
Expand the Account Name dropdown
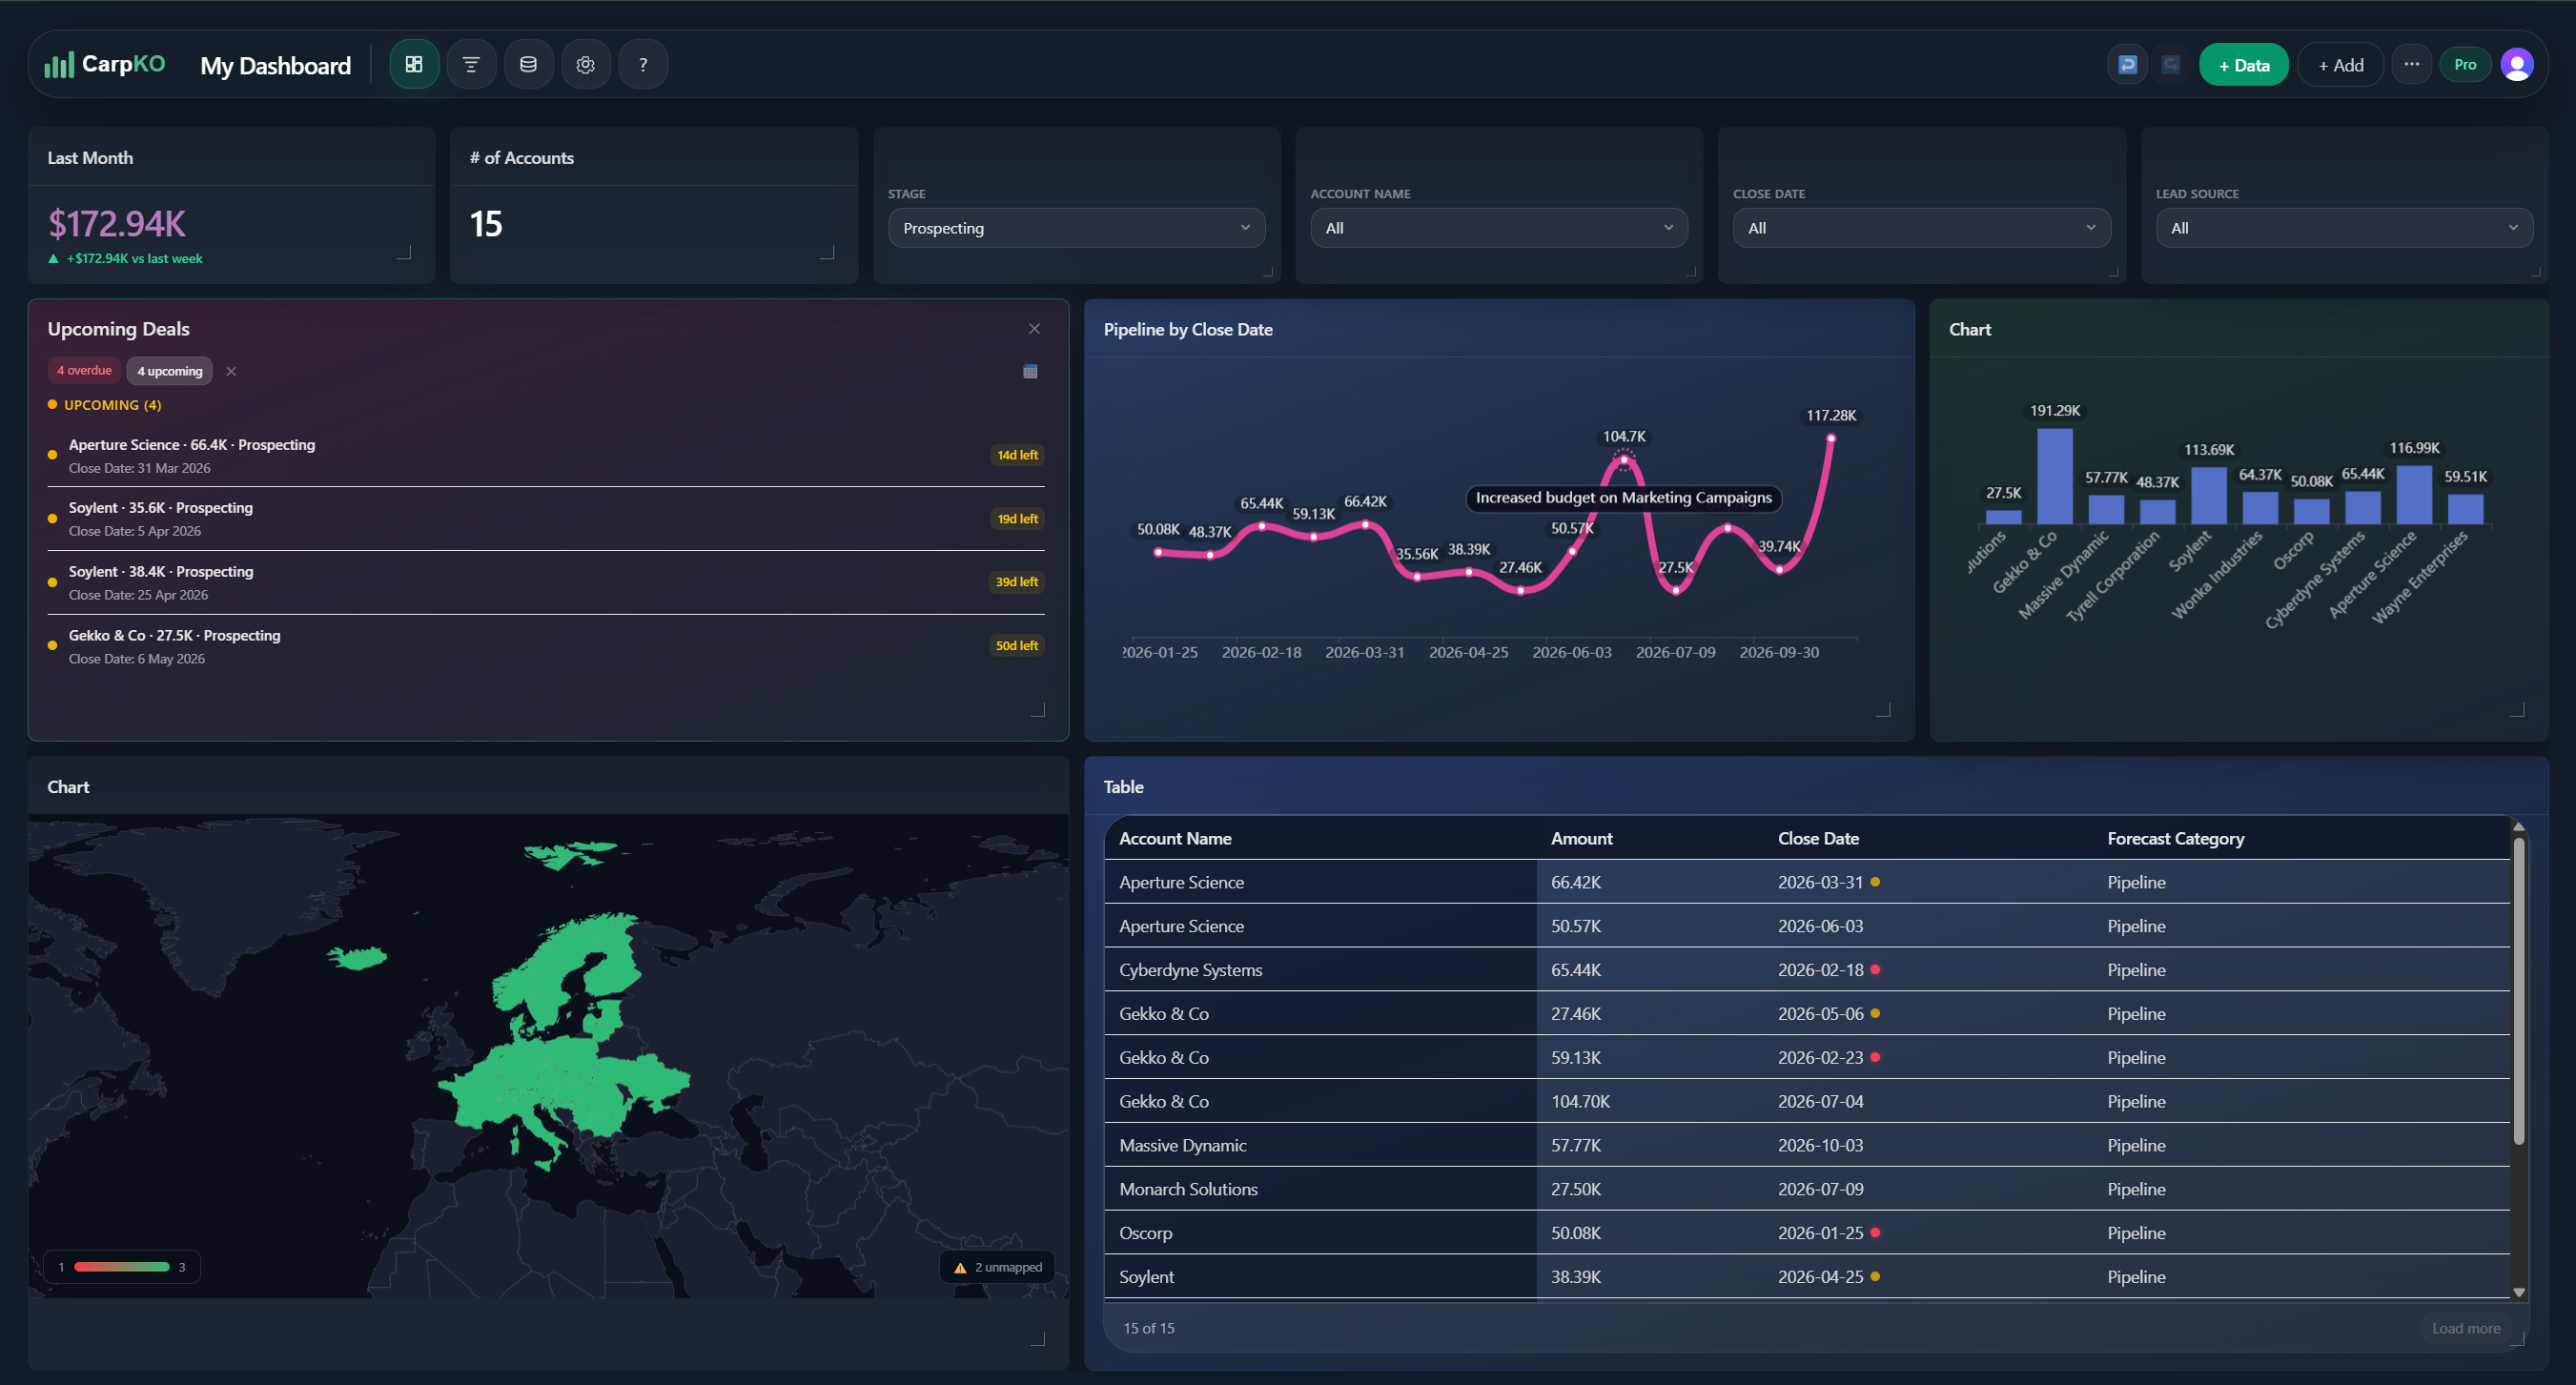(x=1498, y=228)
